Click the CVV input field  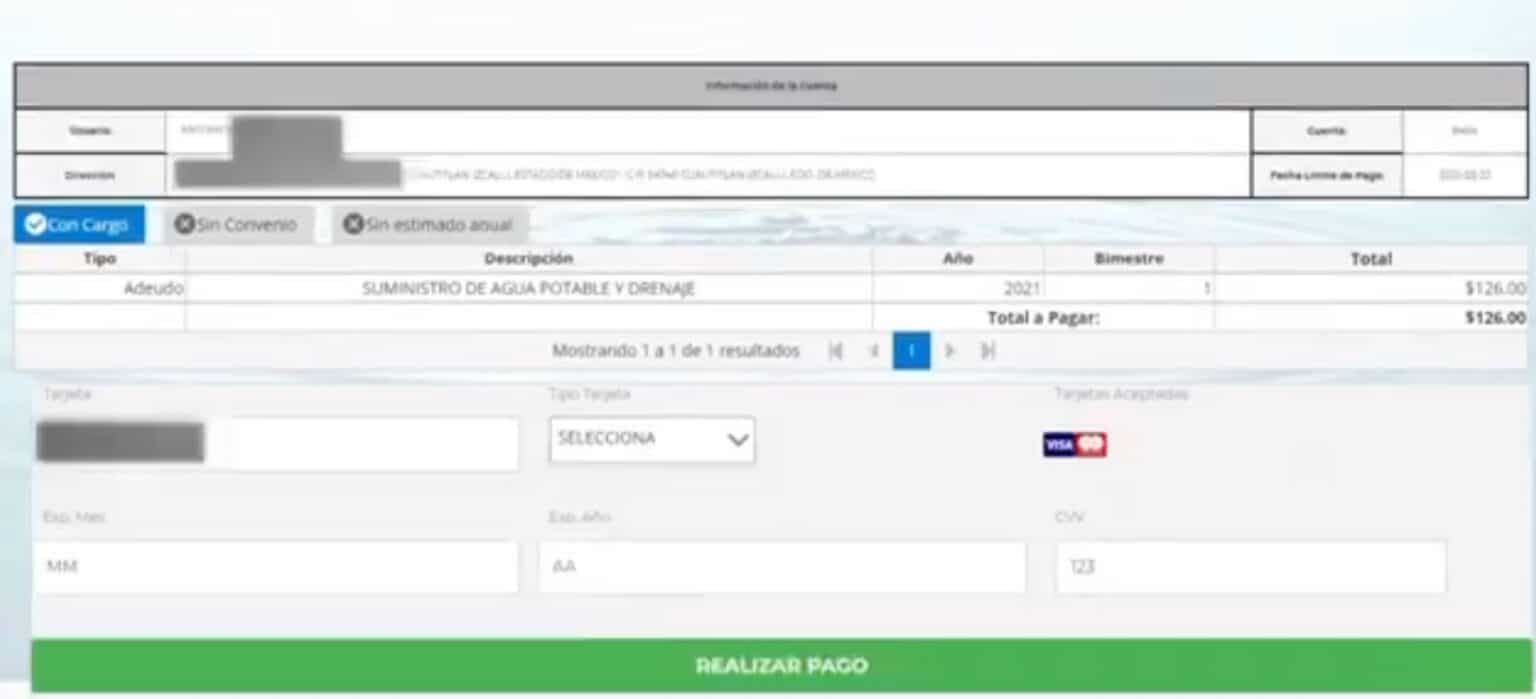coord(1250,566)
